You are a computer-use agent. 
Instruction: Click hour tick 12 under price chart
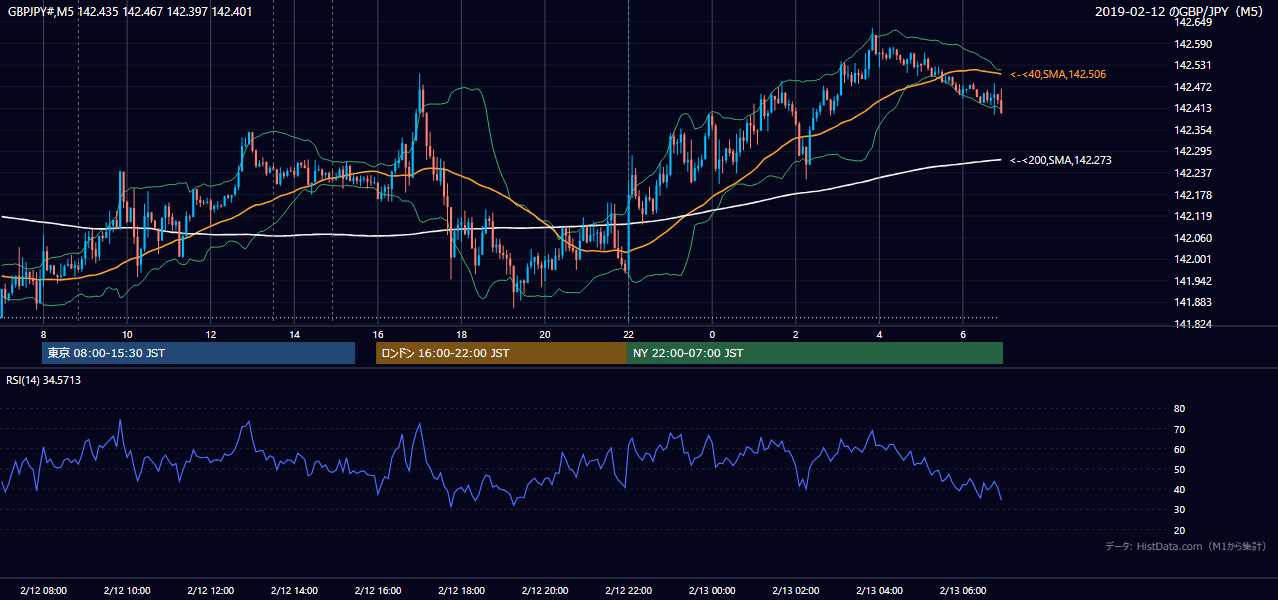210,333
